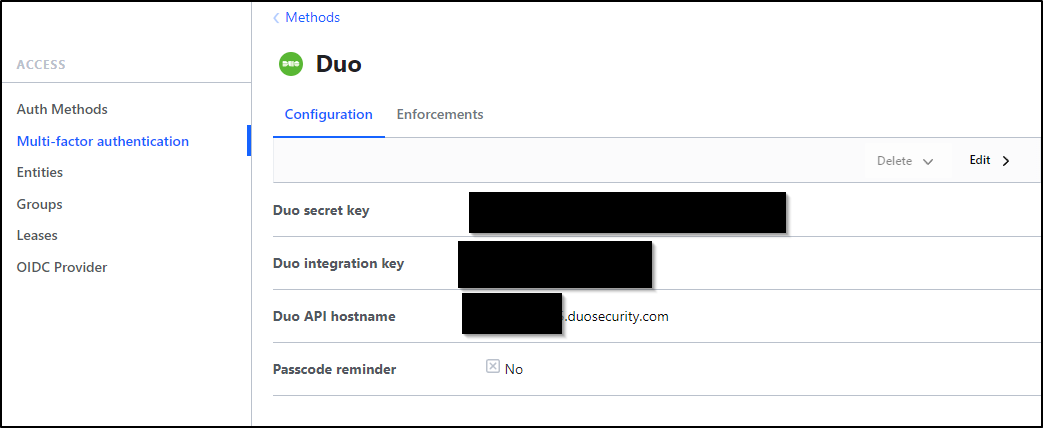
Task: Select Multi-factor authentication sidebar item
Action: (x=102, y=141)
